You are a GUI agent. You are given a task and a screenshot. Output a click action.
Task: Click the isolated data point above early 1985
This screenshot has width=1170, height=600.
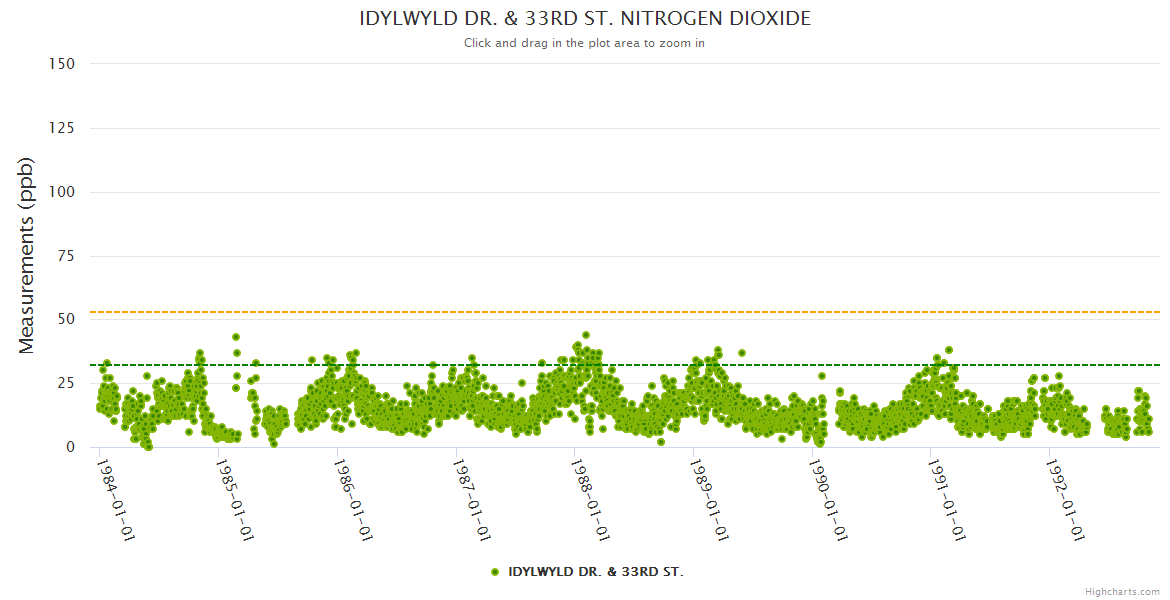(x=236, y=337)
